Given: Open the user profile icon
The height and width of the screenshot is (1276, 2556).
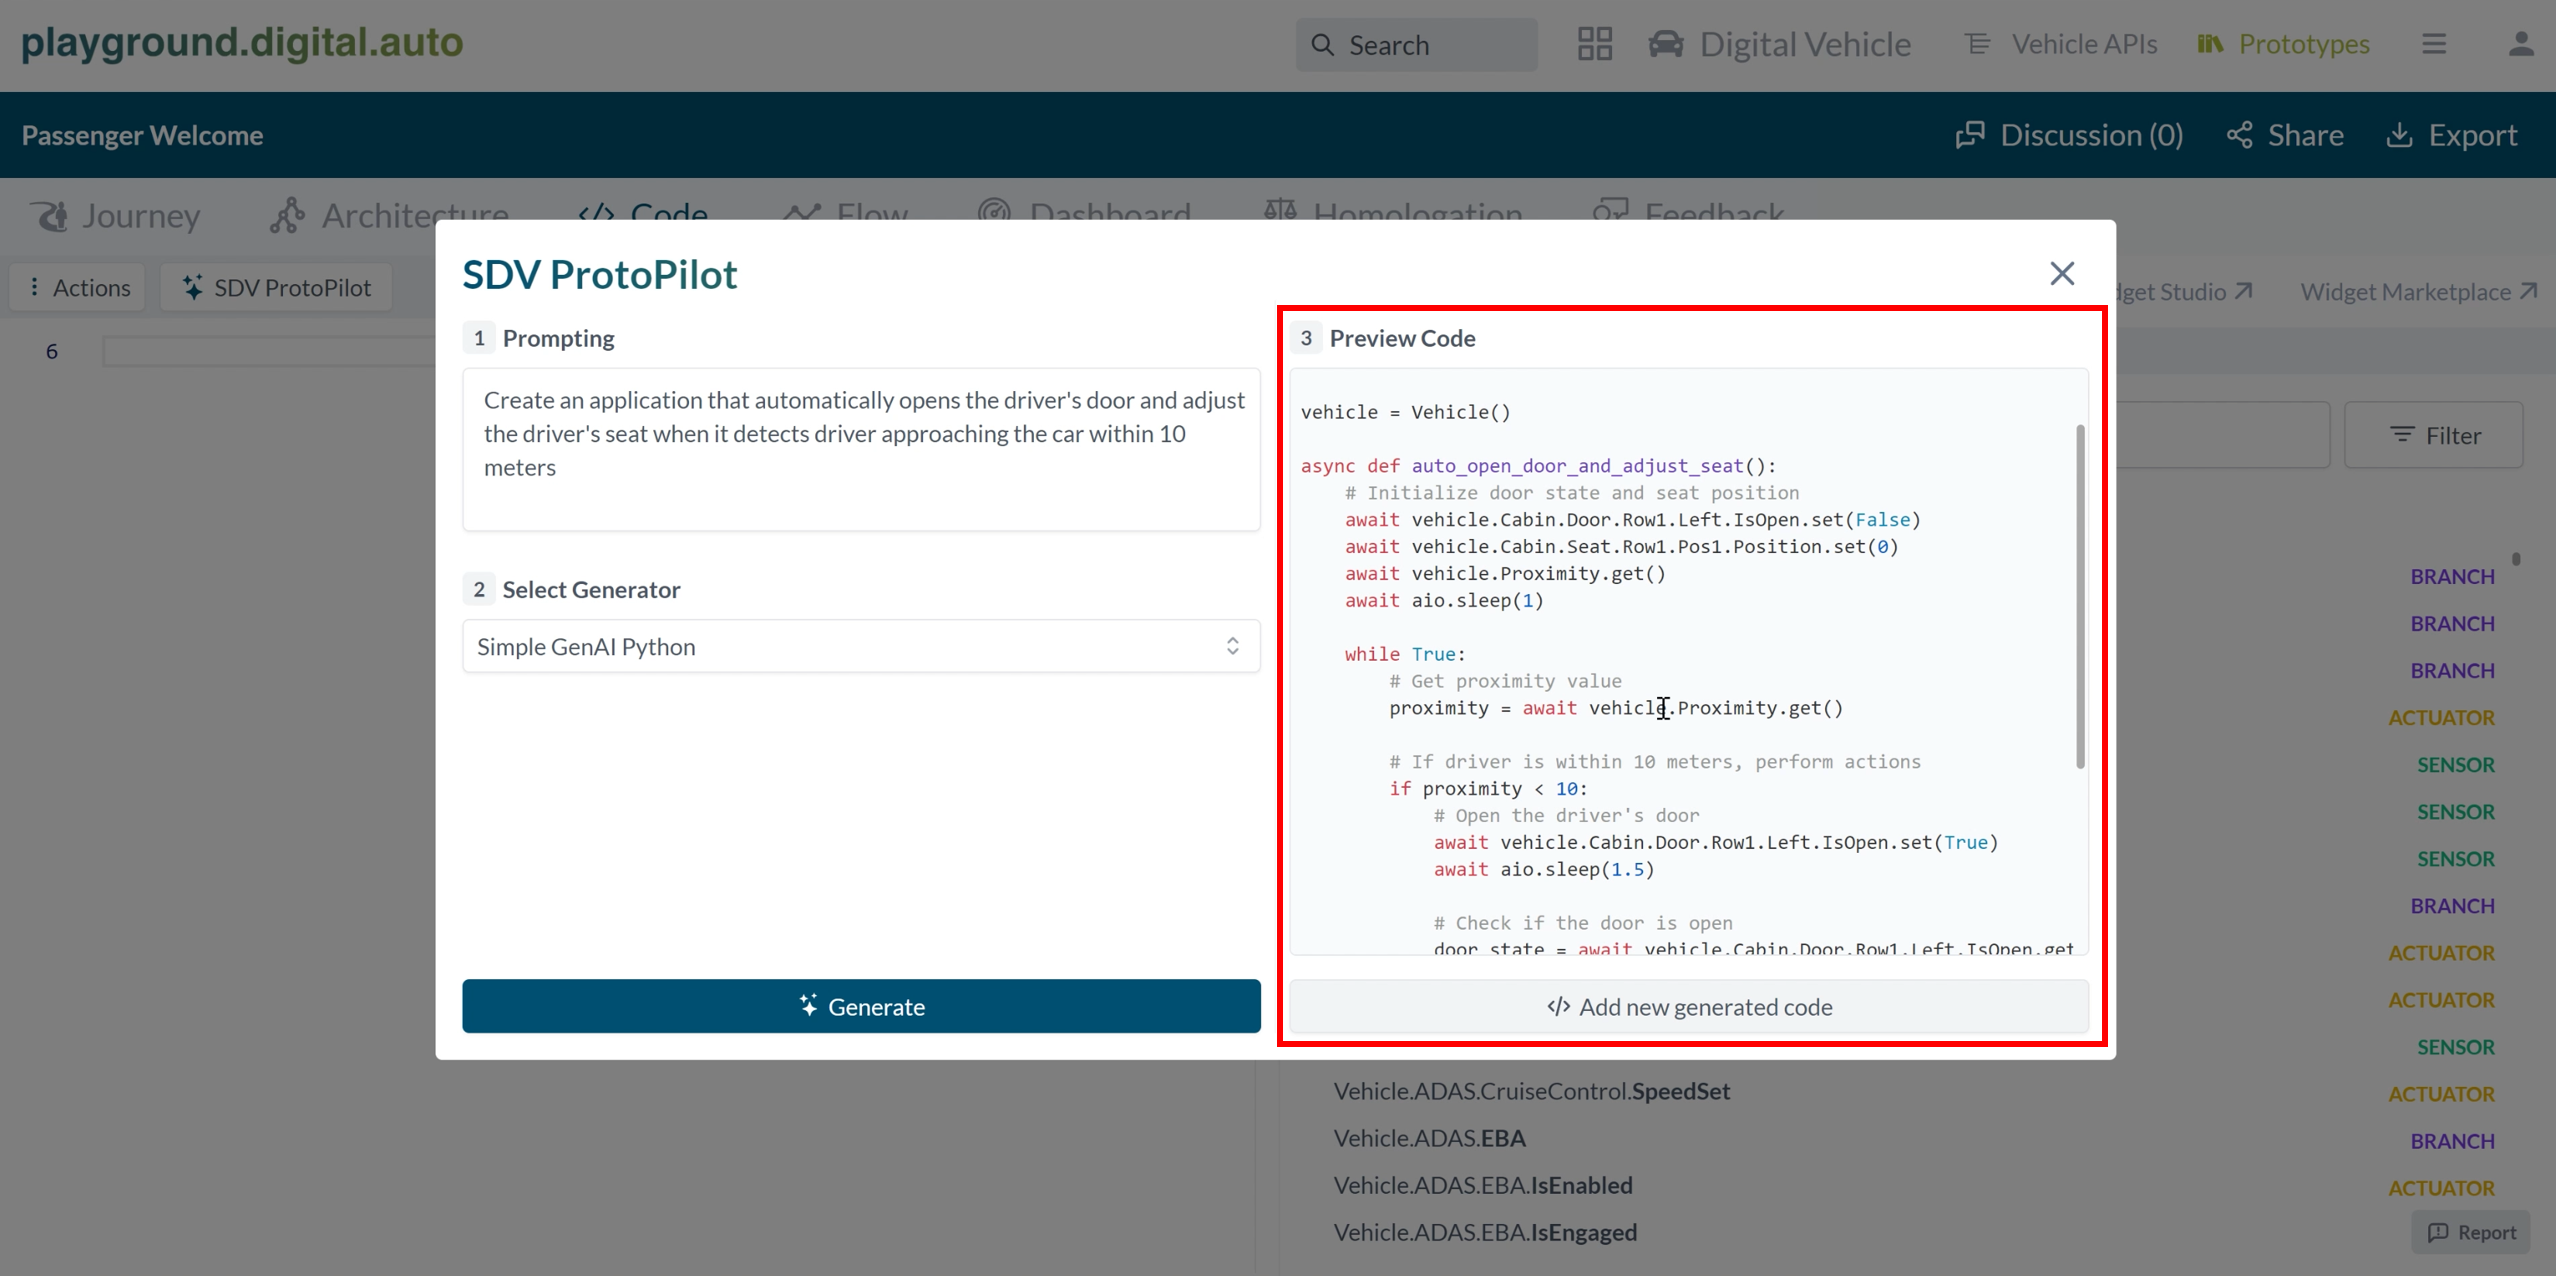Looking at the screenshot, I should tap(2522, 44).
